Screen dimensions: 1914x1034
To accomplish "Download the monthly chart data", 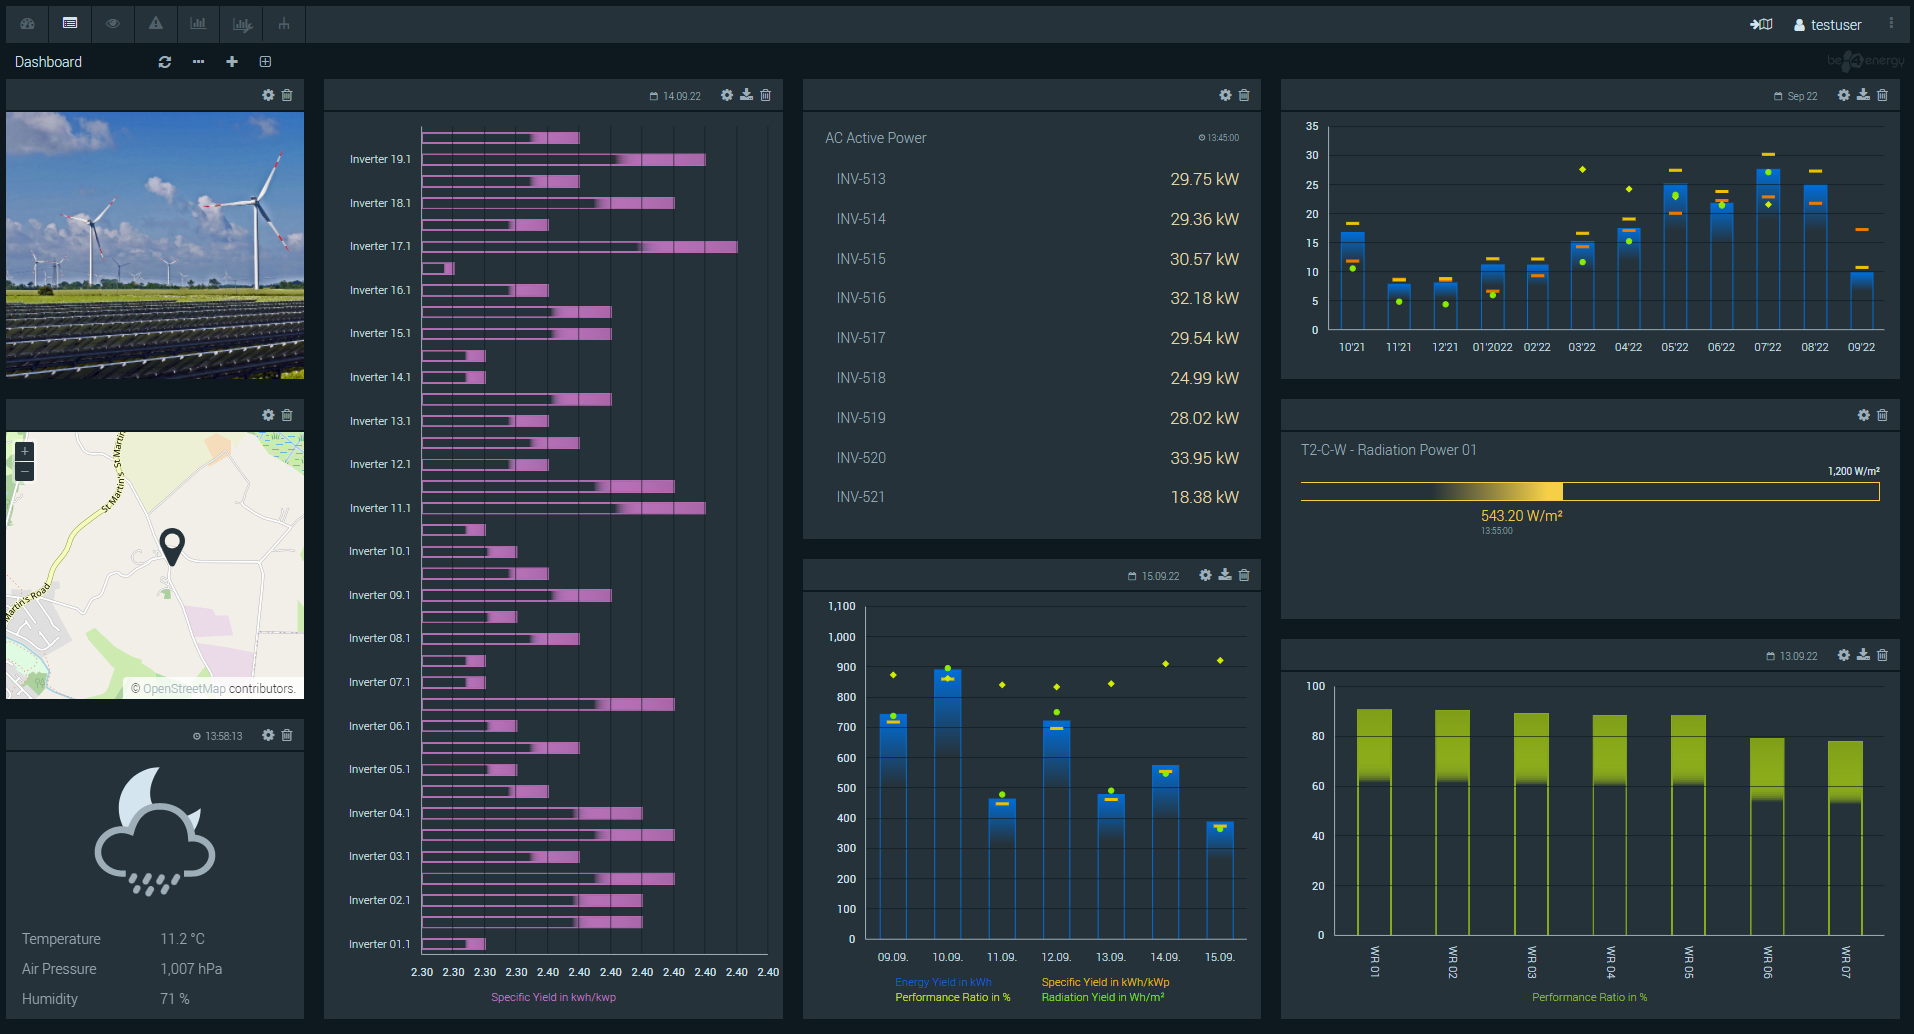I will (1863, 95).
